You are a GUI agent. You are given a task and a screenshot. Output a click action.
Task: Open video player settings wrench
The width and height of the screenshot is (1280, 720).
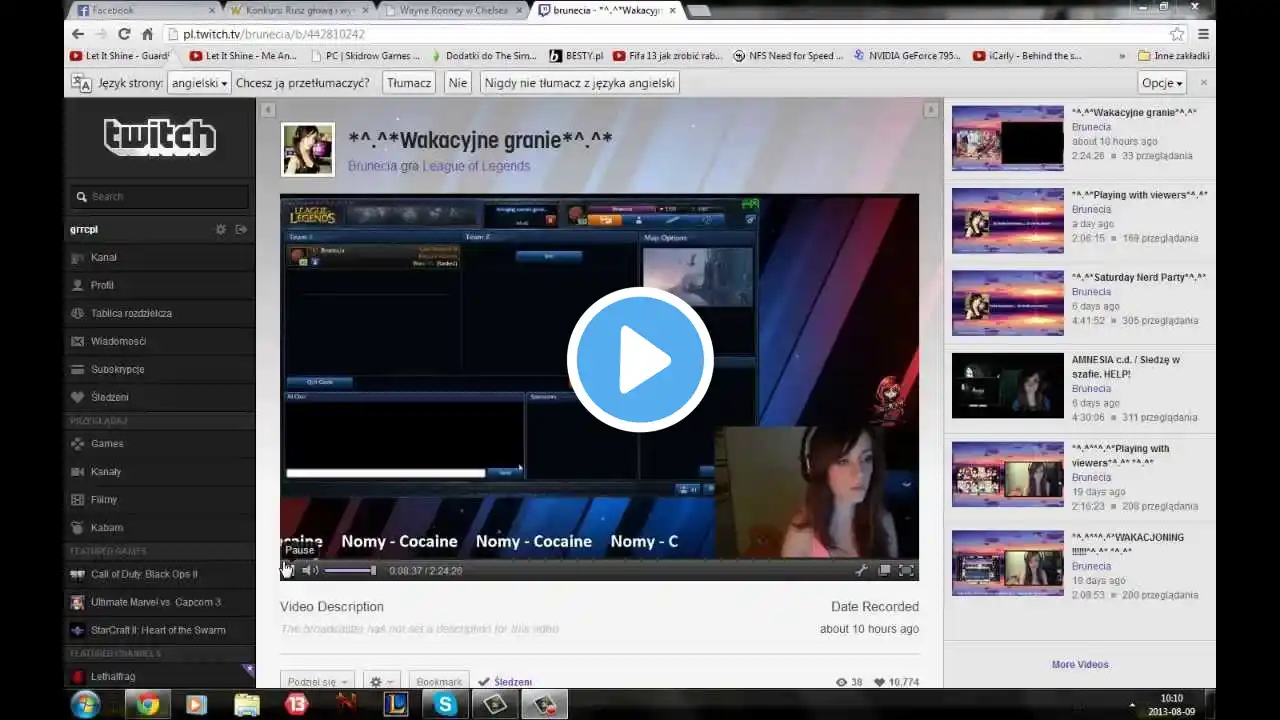[x=861, y=570]
